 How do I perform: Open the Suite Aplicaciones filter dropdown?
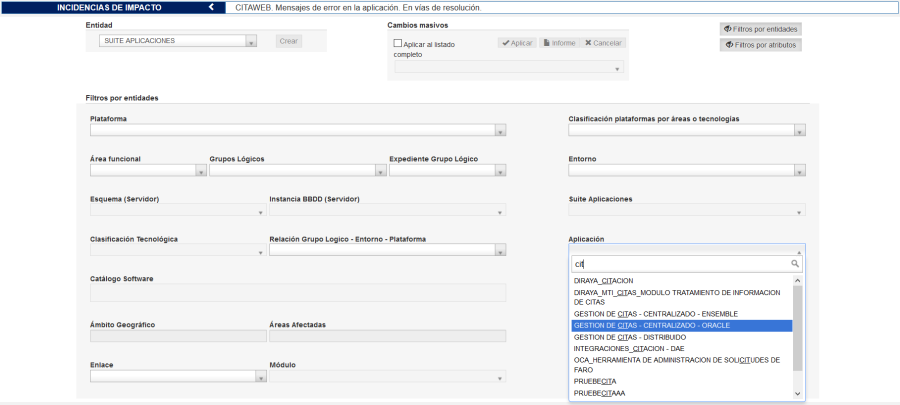point(687,210)
